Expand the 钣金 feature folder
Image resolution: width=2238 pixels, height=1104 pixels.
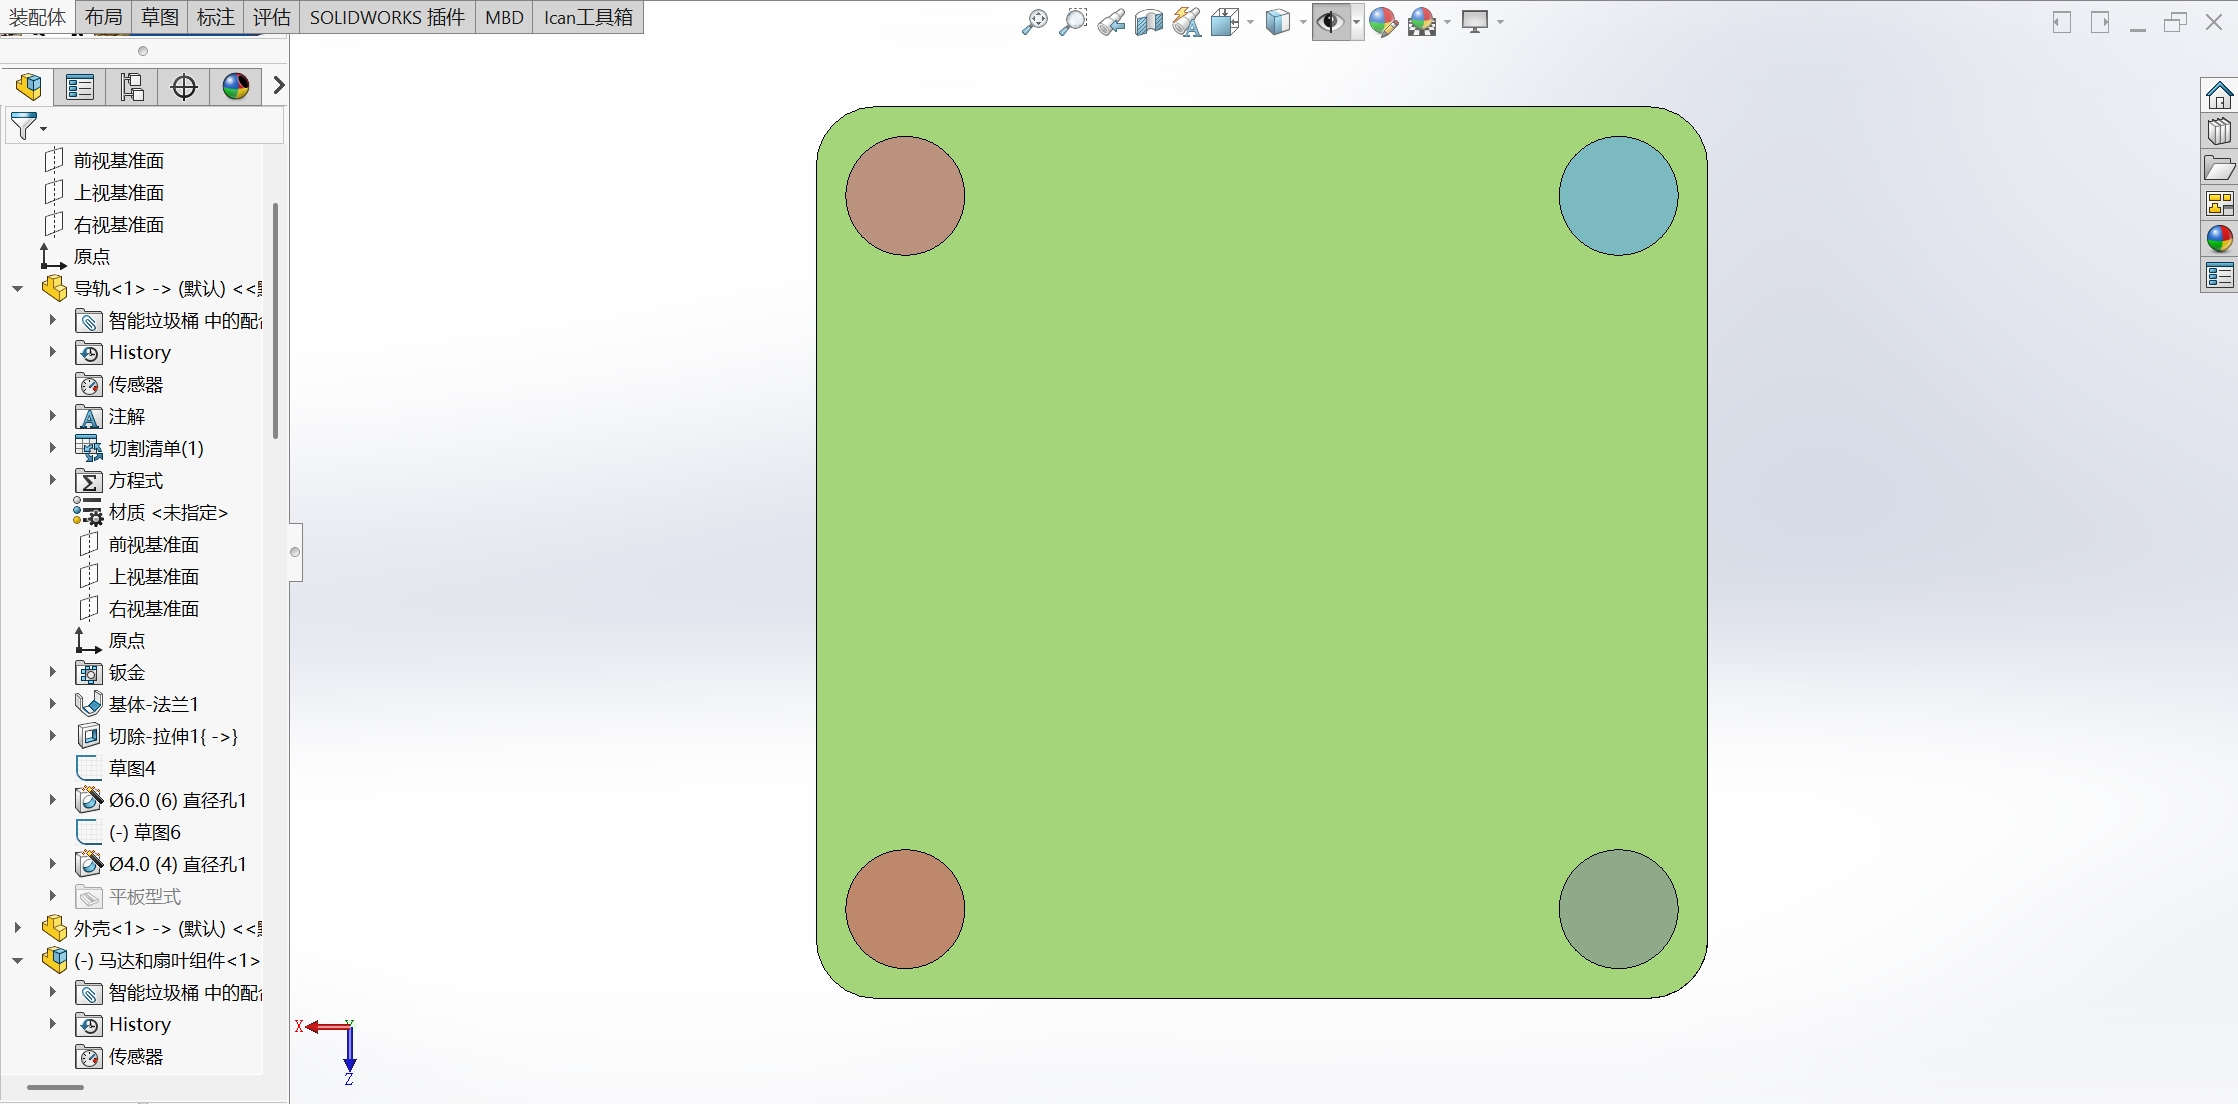(53, 673)
